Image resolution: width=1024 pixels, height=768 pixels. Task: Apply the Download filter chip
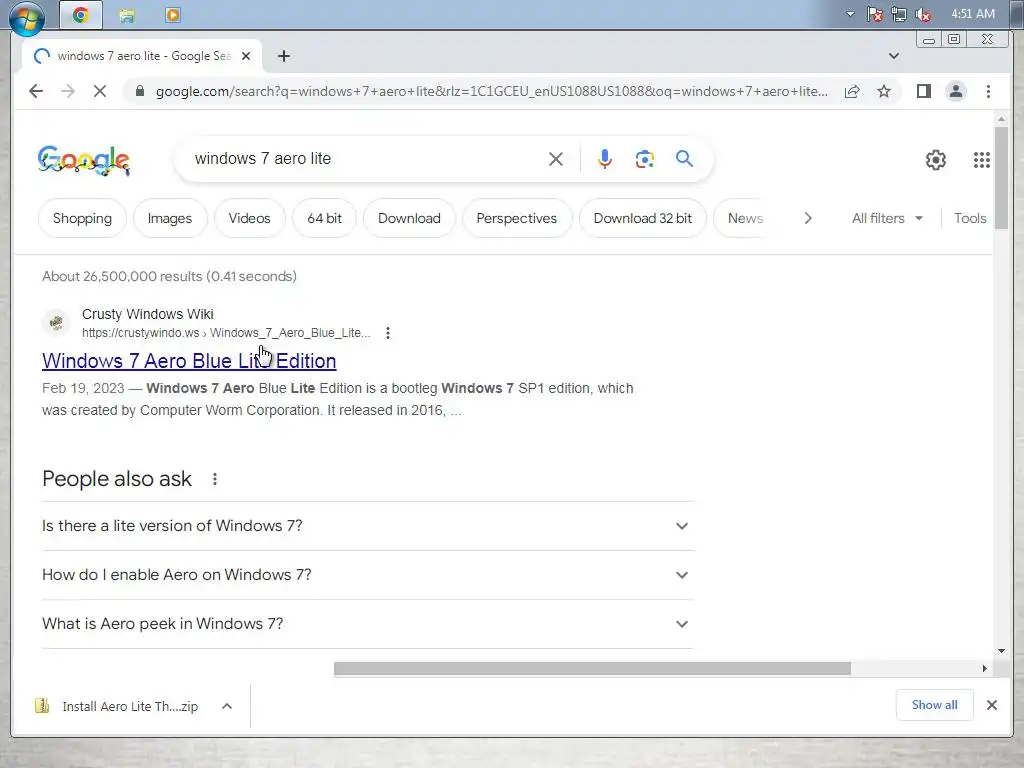click(x=409, y=218)
